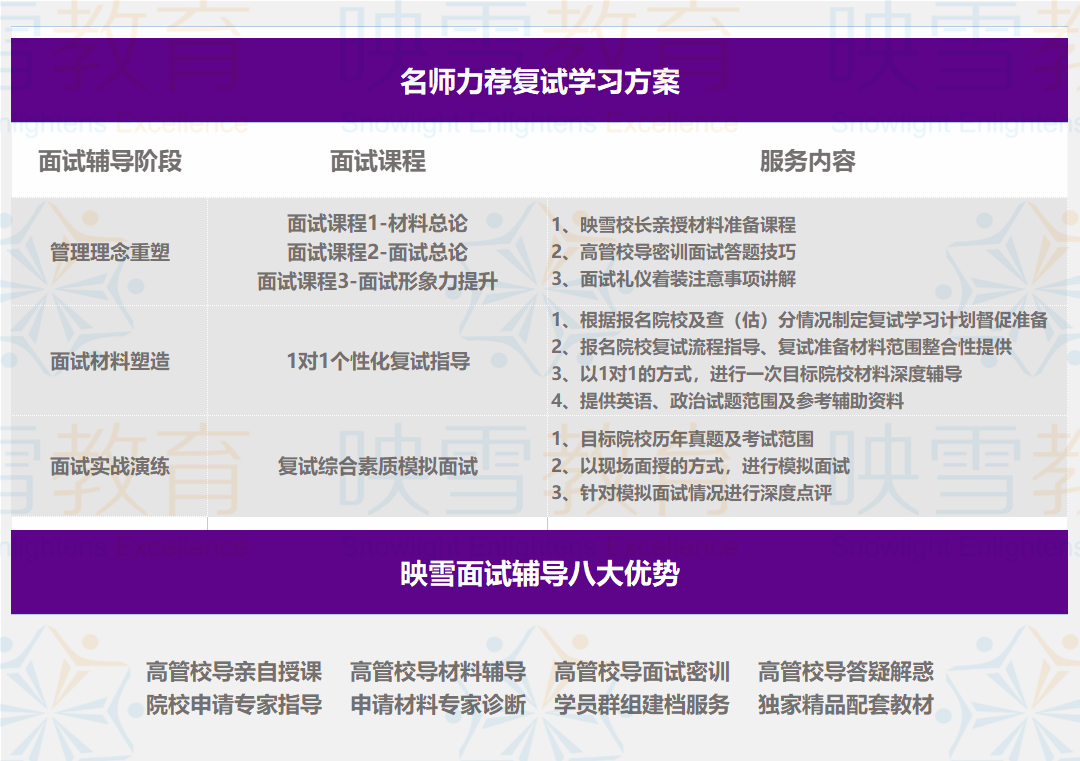
Task: Click the line '根据报名院校及查（估）分情况…'
Action: [800, 320]
